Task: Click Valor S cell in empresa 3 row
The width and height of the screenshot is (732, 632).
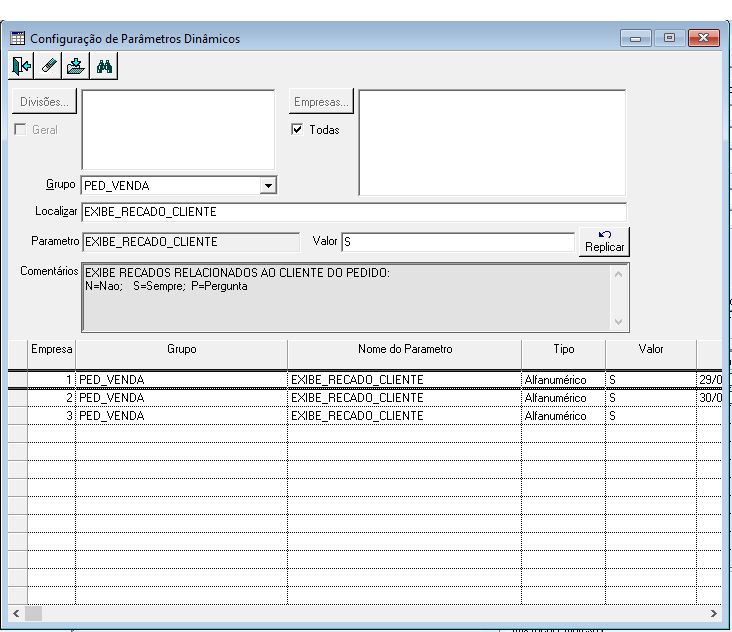Action: point(651,416)
